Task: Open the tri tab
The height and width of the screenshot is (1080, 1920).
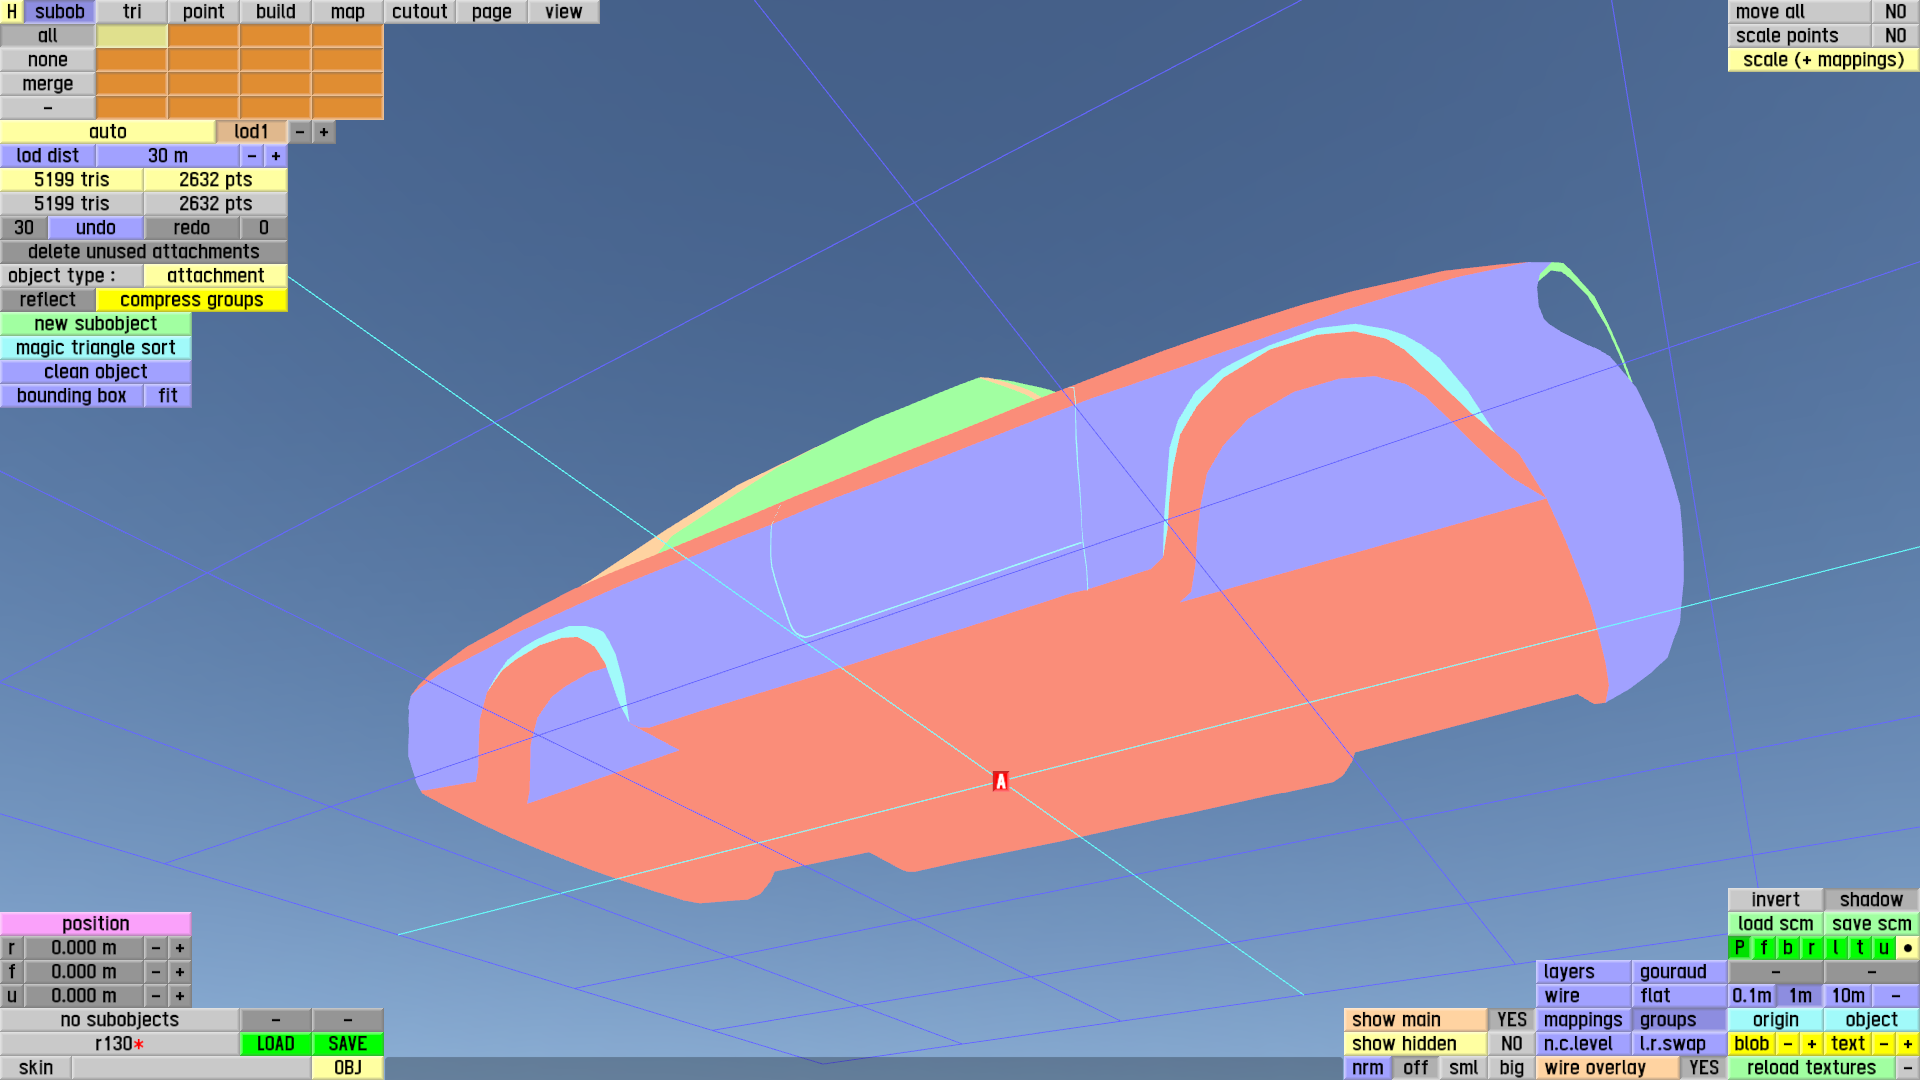Action: tap(132, 12)
